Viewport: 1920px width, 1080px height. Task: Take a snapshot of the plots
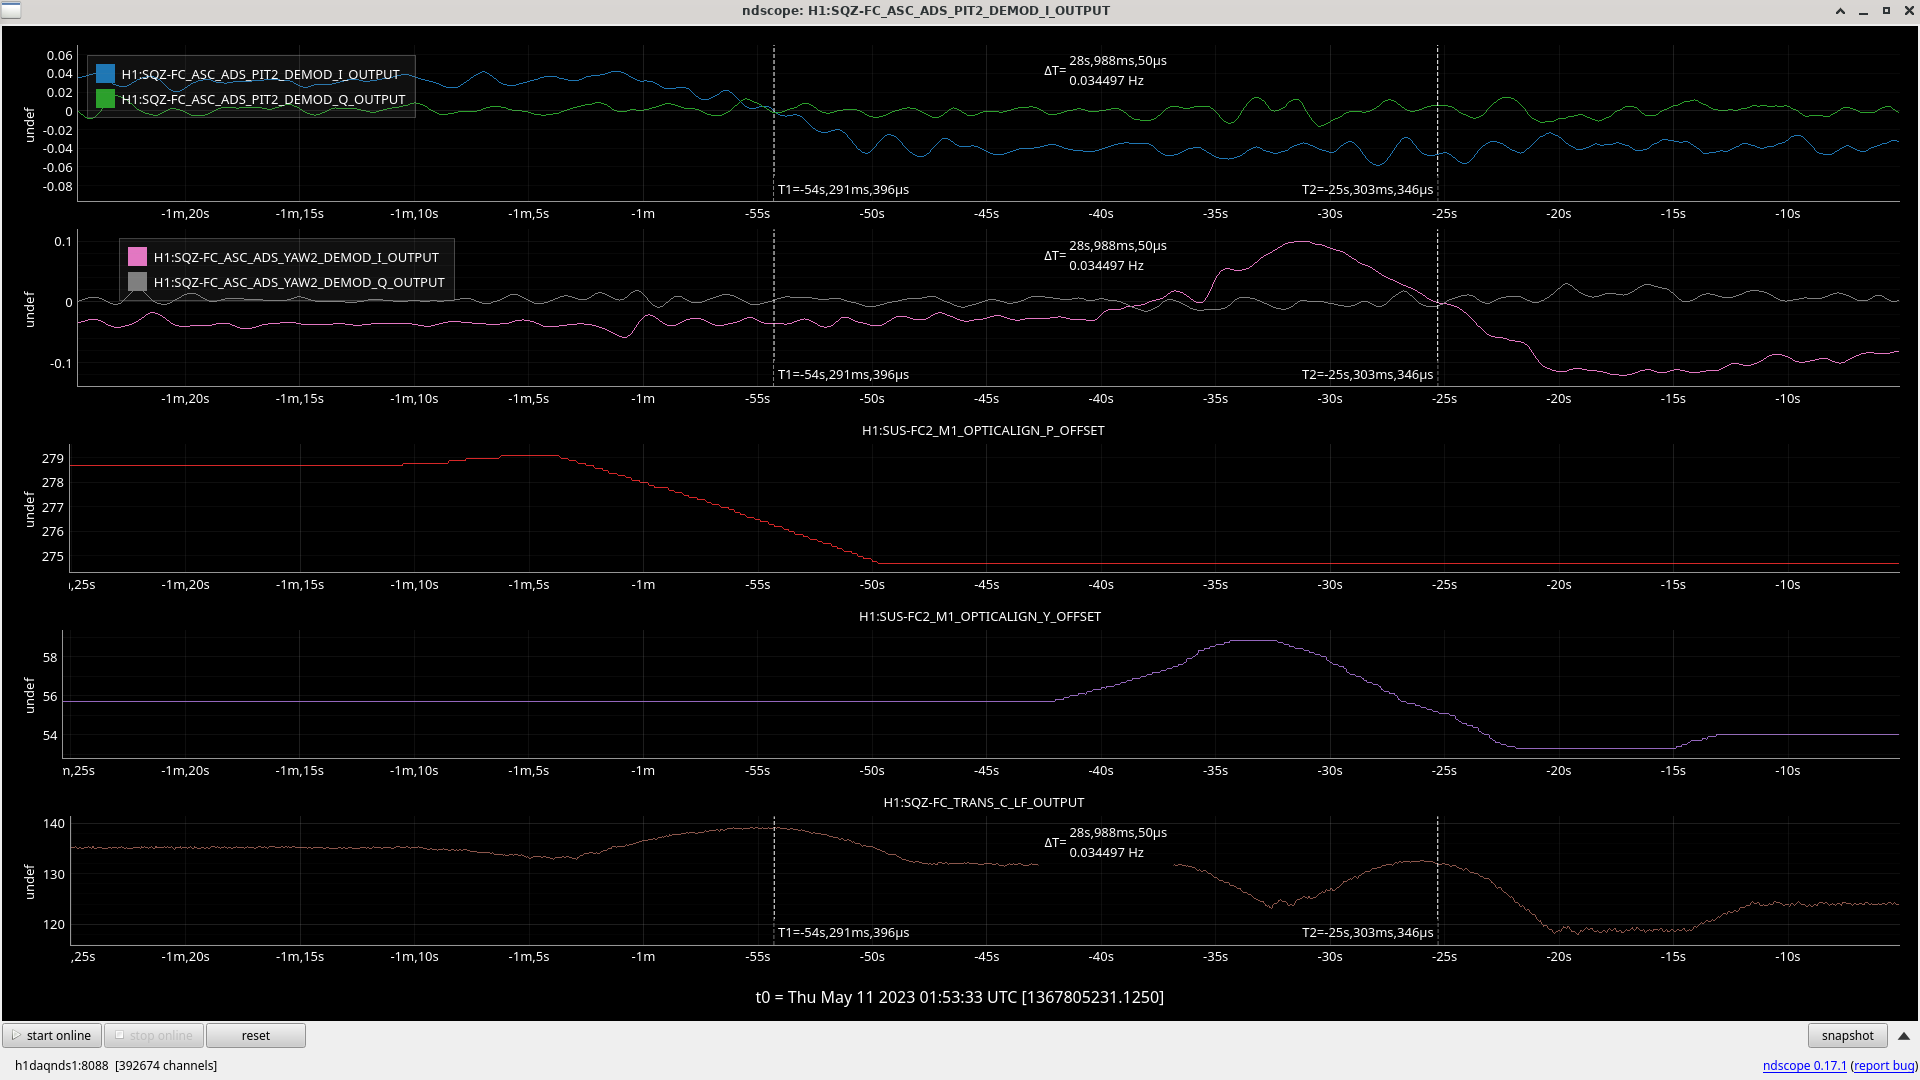pyautogui.click(x=1847, y=1035)
